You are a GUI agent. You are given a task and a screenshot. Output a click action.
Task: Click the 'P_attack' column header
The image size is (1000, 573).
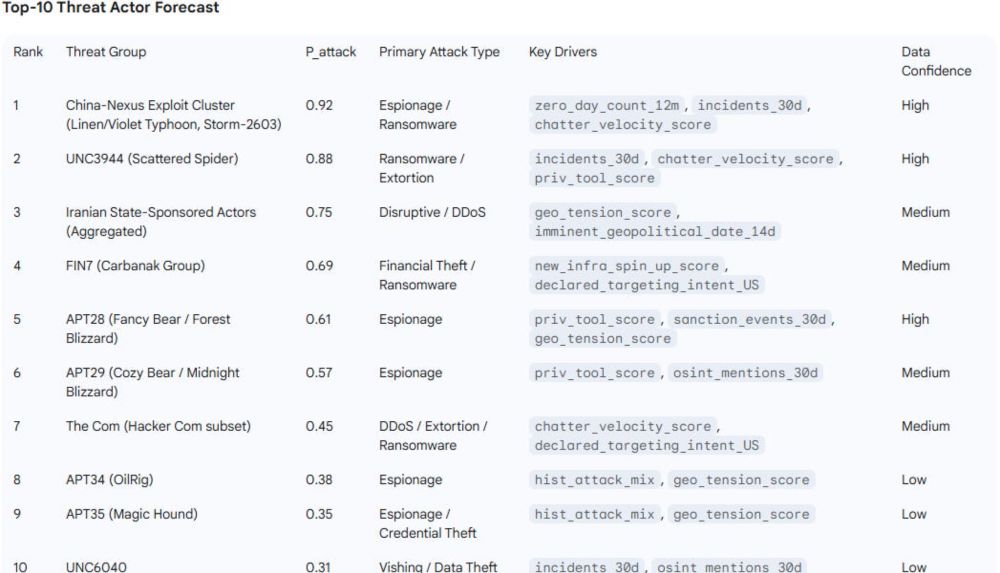(x=330, y=52)
